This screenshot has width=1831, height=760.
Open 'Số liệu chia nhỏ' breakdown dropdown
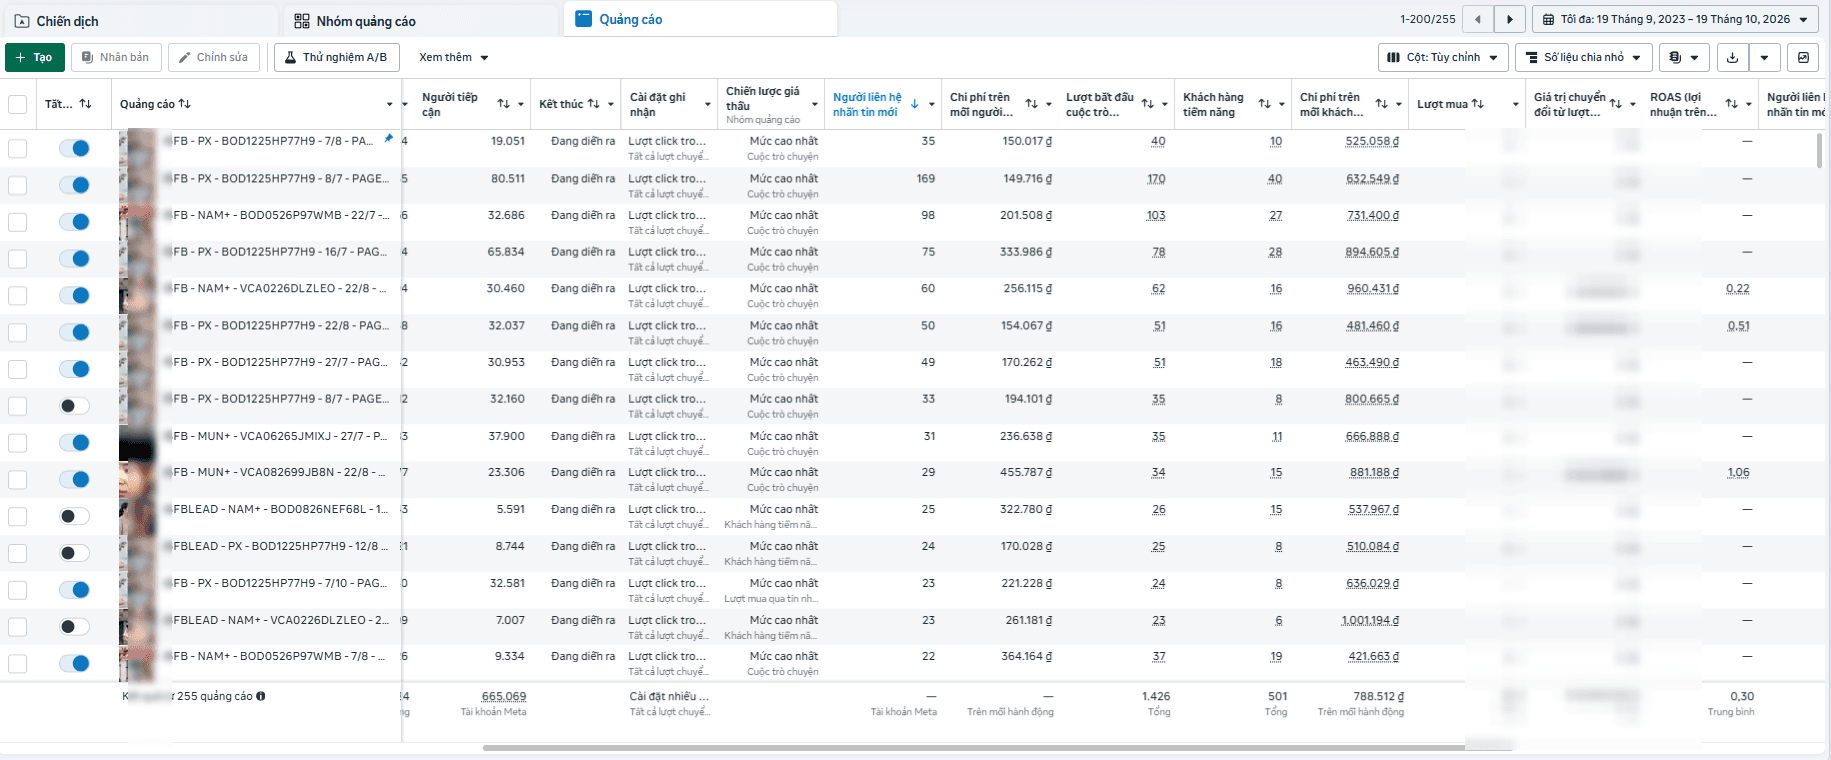(x=1583, y=57)
